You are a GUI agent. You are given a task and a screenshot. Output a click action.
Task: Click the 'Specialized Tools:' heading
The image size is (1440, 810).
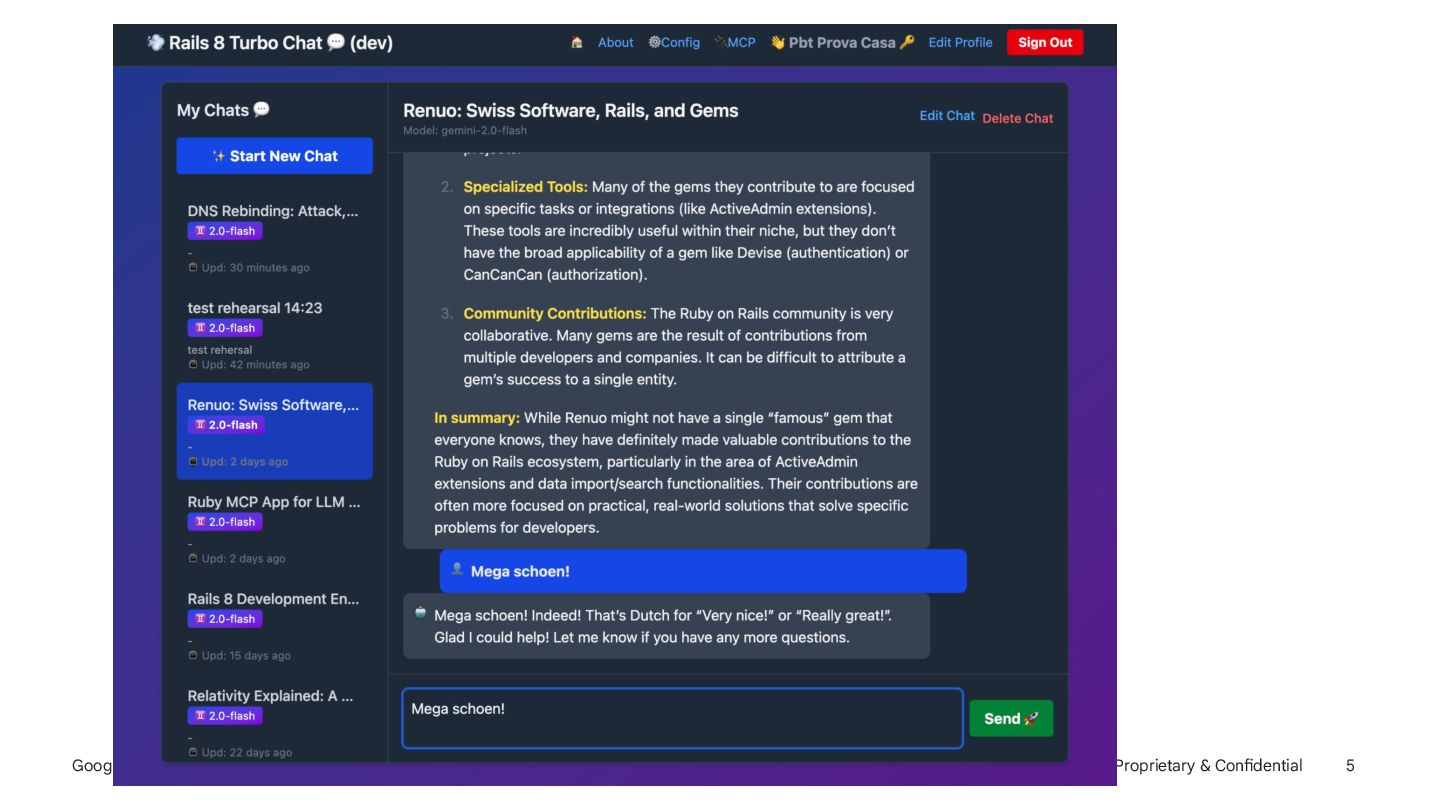pyautogui.click(x=526, y=187)
